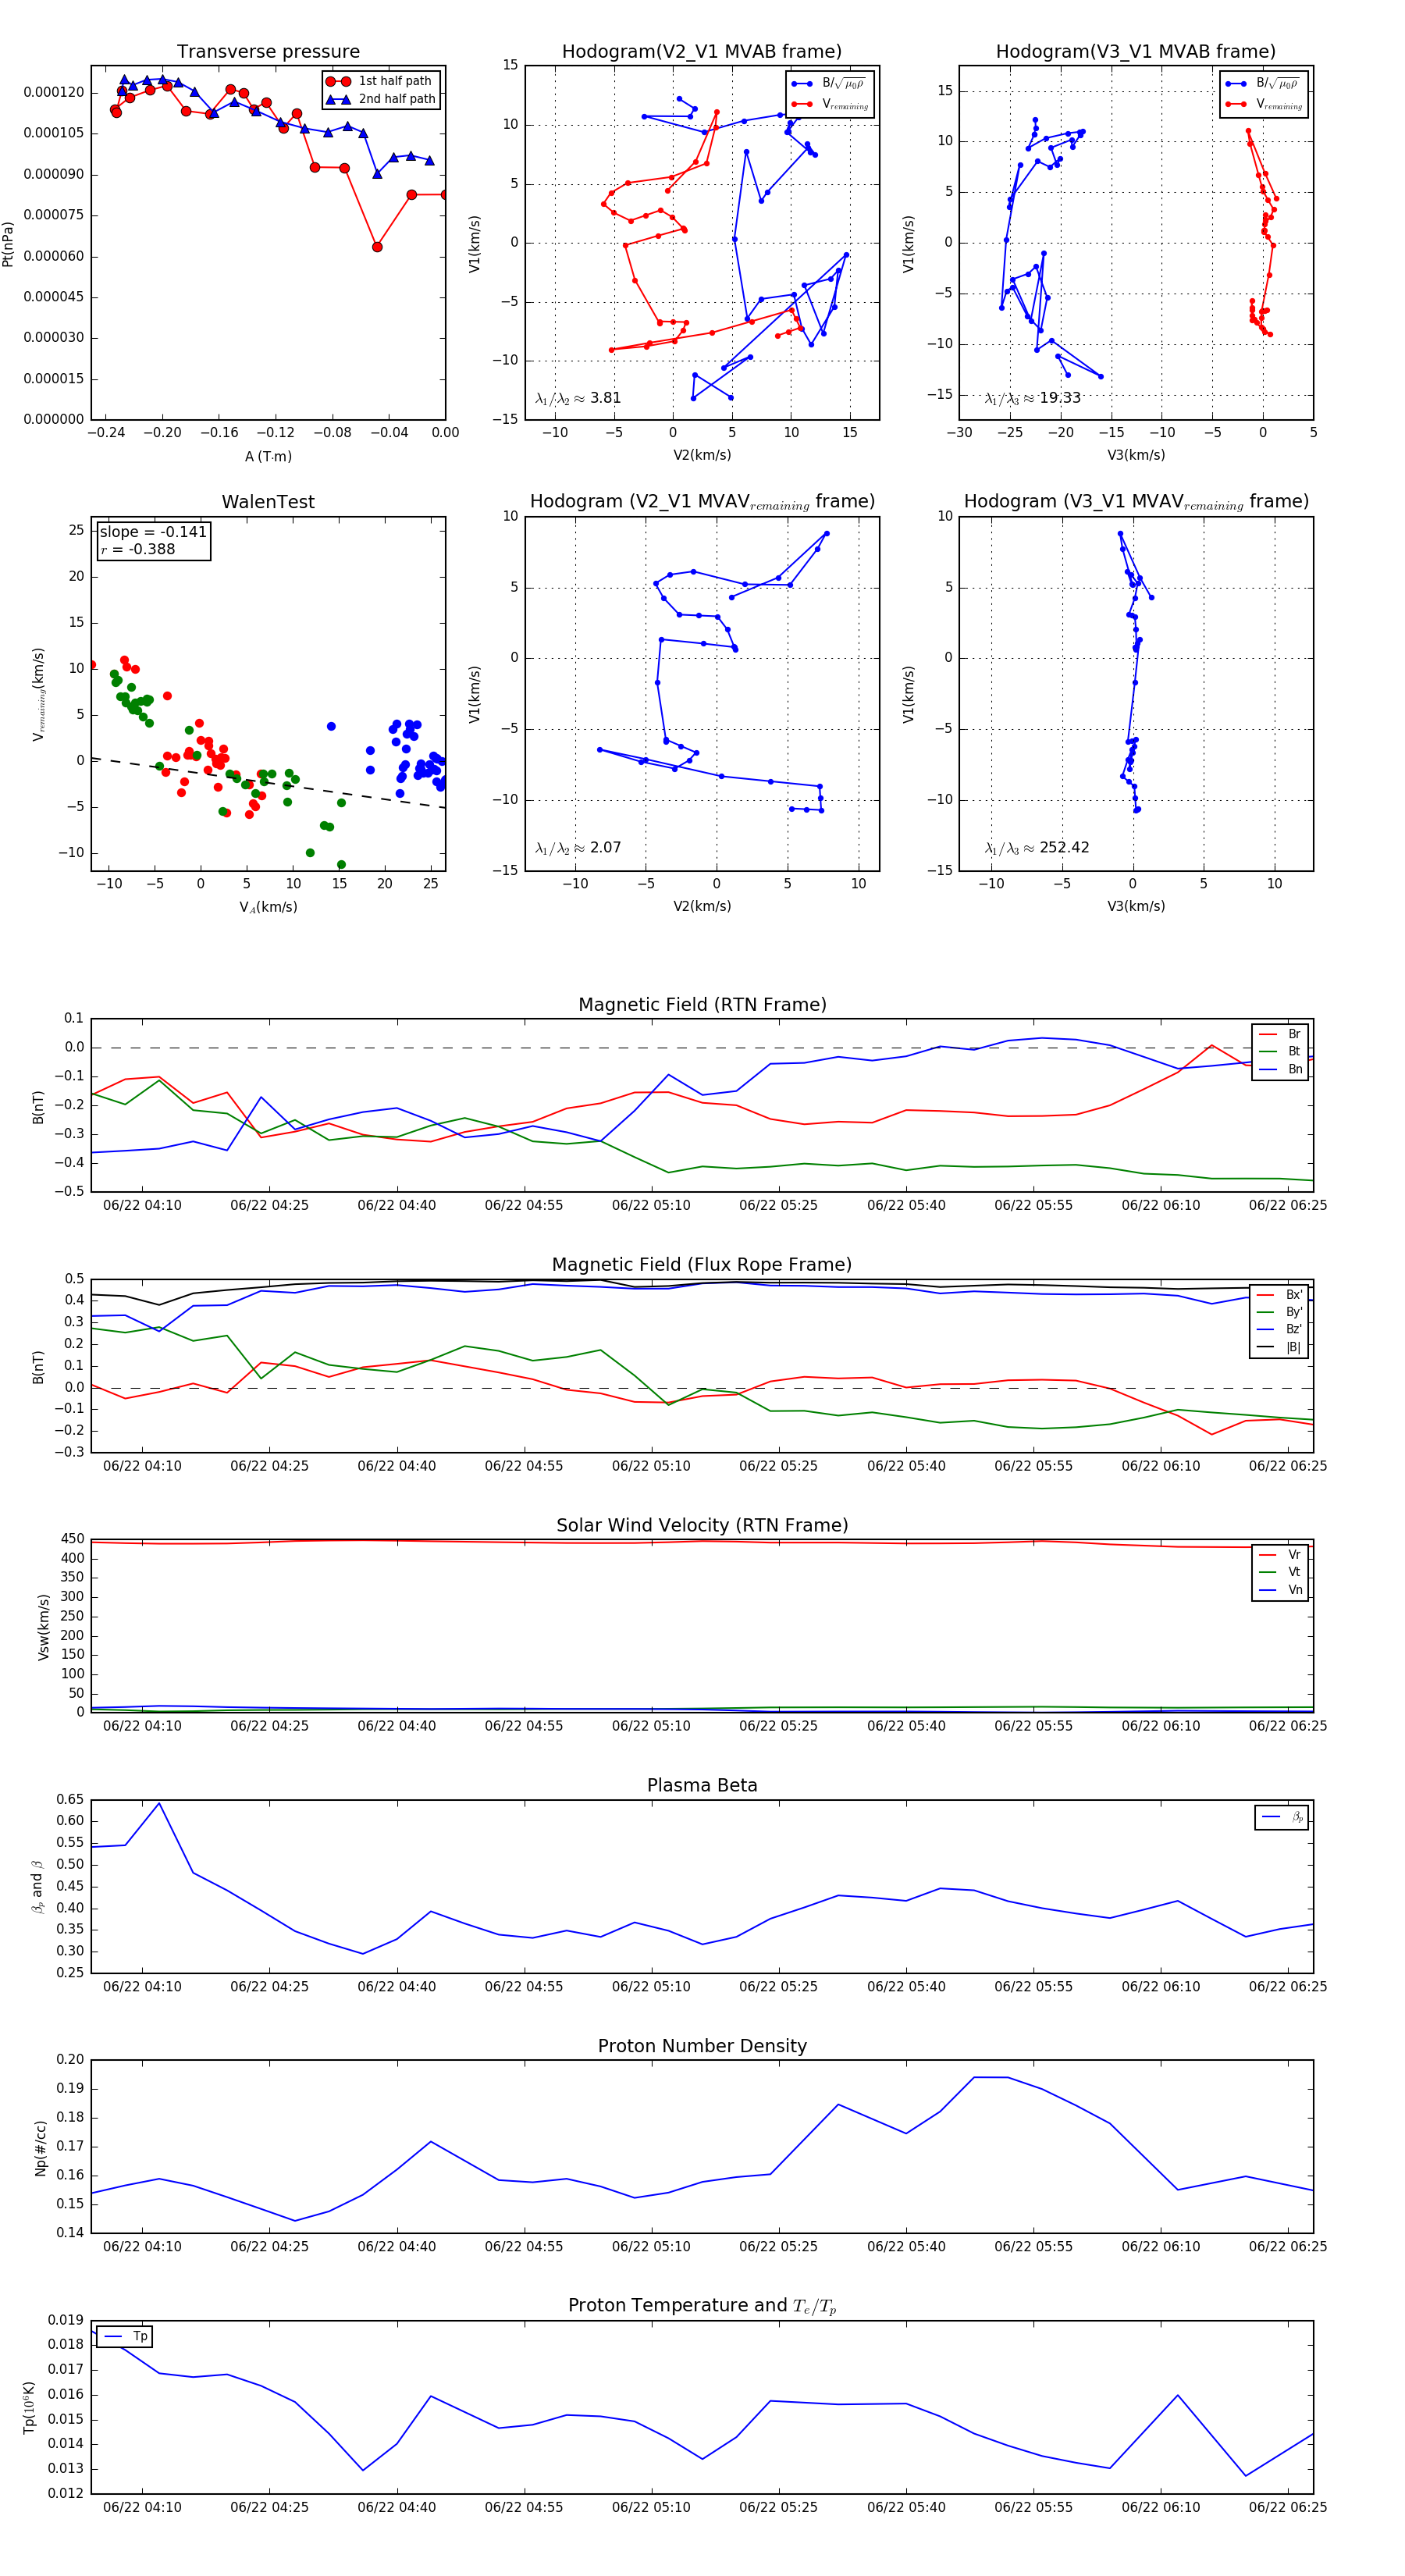Click '06/22 05:40' tick in Proton Number Density plot
Image resolution: width=1405 pixels, height=2576 pixels.
pos(906,2247)
